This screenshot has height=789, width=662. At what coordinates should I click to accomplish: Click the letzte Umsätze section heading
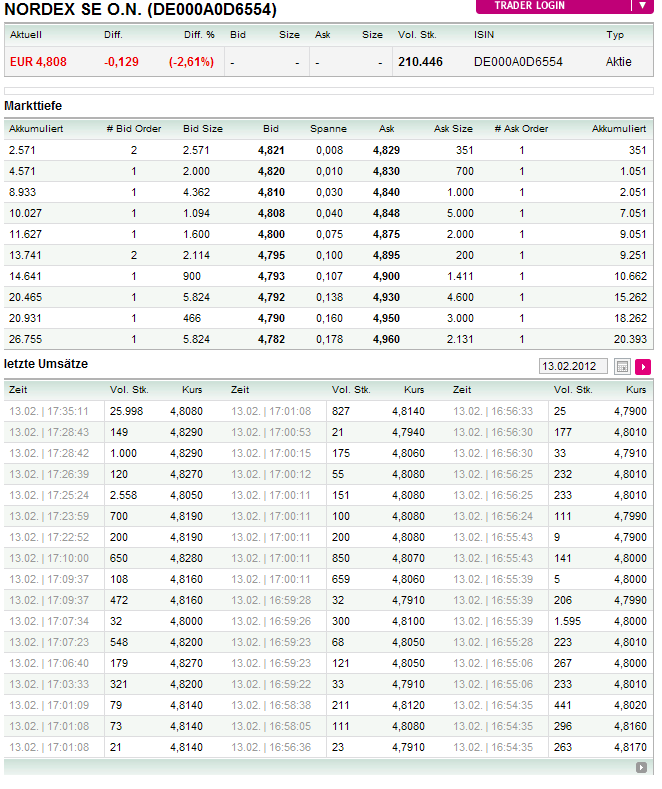[x=46, y=364]
